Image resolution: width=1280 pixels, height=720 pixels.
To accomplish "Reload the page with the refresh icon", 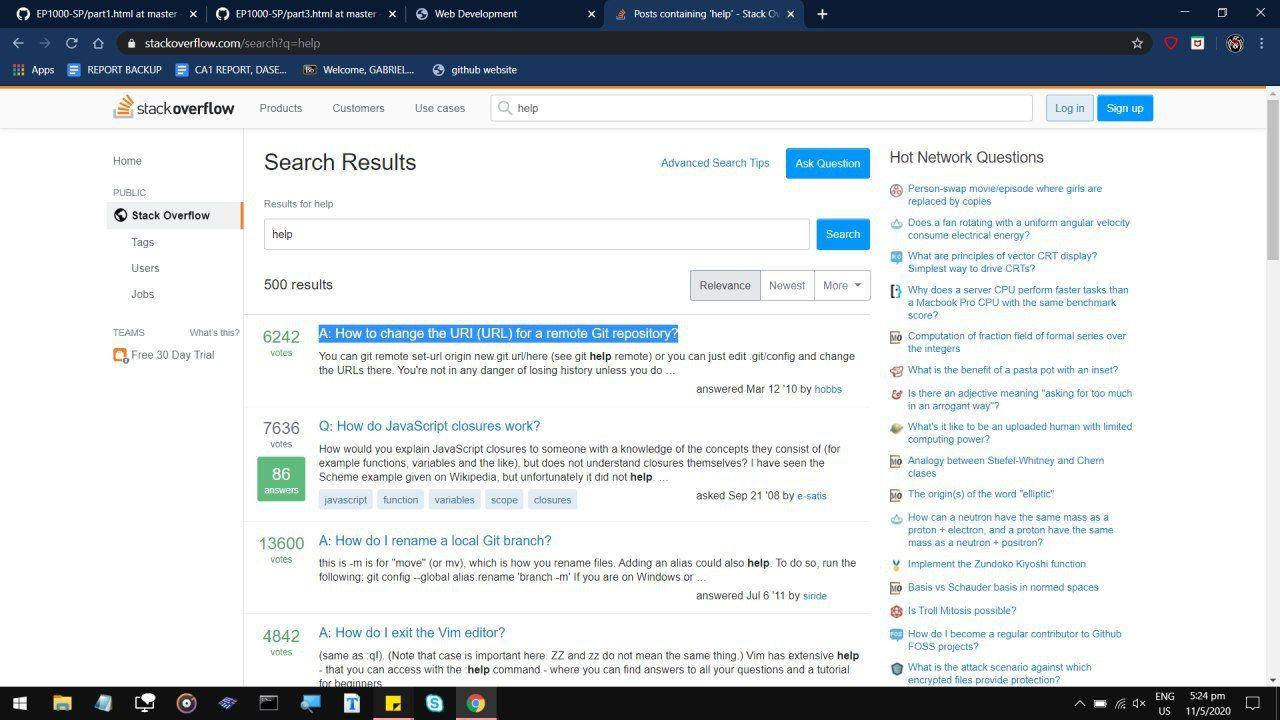I will tap(71, 43).
